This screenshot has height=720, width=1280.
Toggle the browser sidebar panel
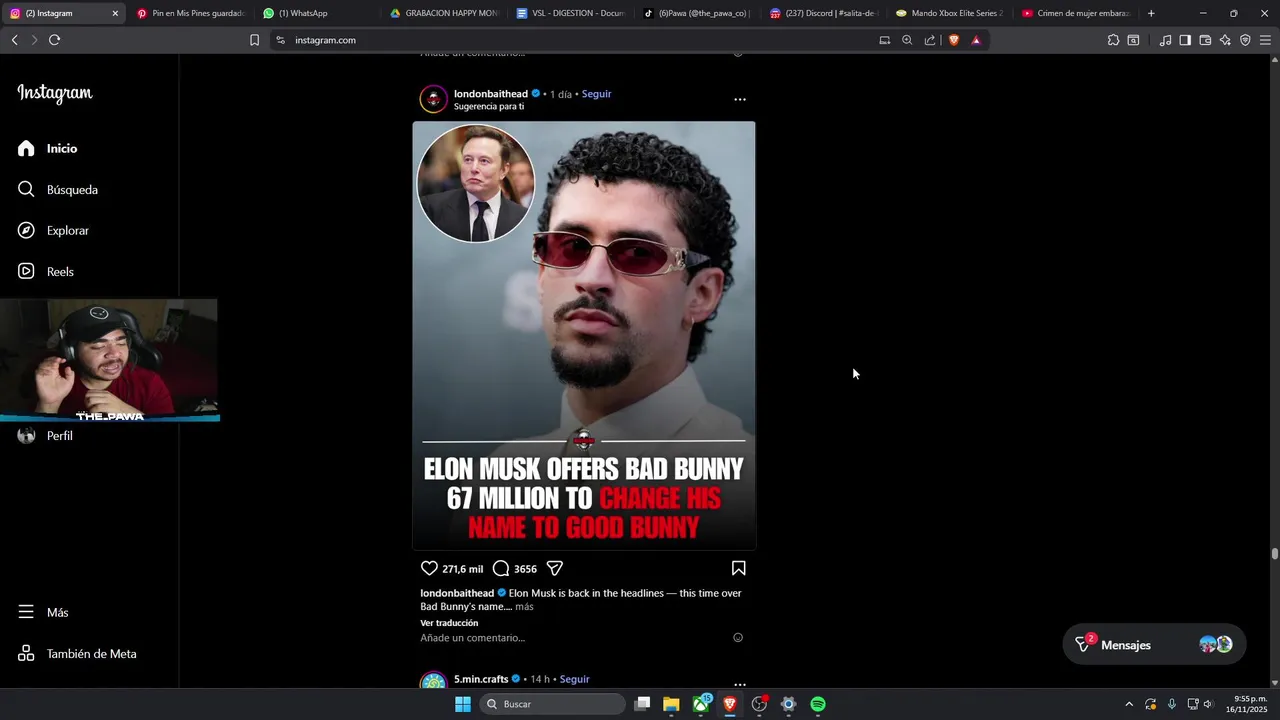[x=1185, y=40]
